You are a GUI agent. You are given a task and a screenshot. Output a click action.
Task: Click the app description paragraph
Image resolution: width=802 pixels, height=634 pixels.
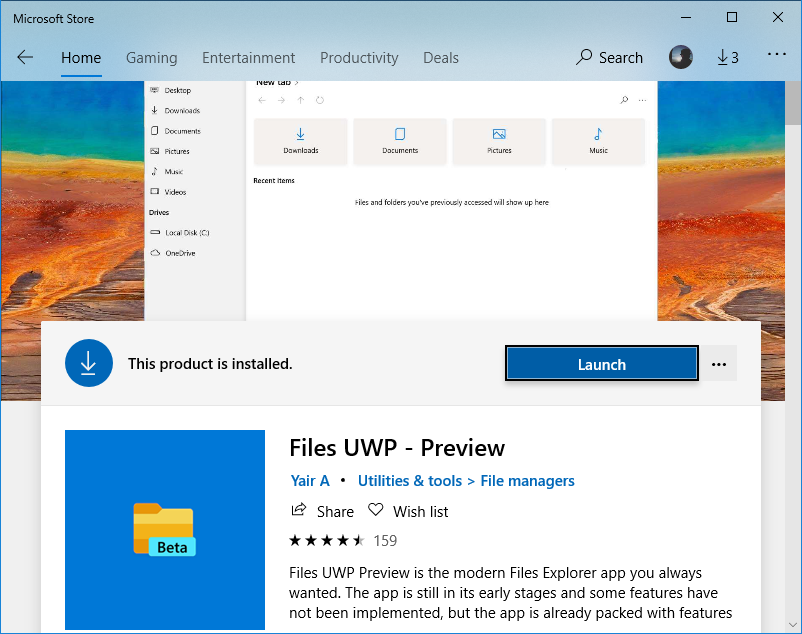pyautogui.click(x=510, y=593)
